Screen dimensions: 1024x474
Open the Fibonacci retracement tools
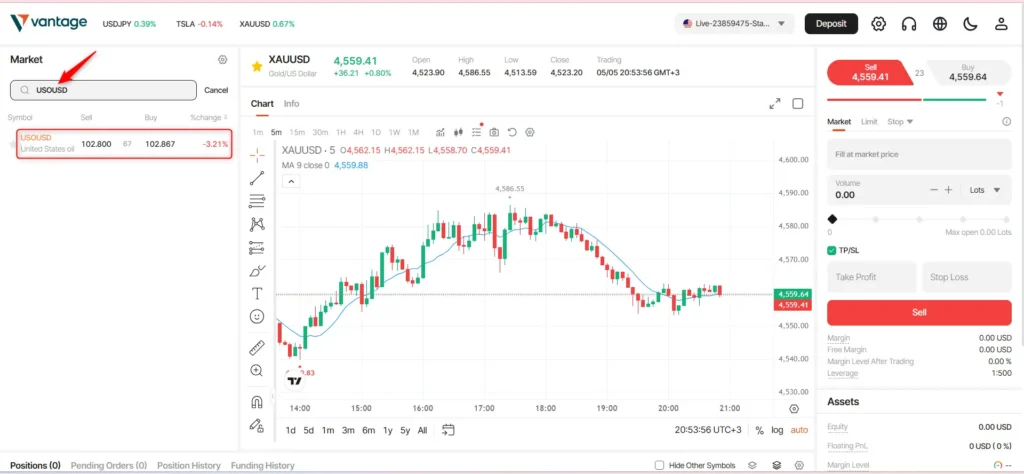[257, 201]
